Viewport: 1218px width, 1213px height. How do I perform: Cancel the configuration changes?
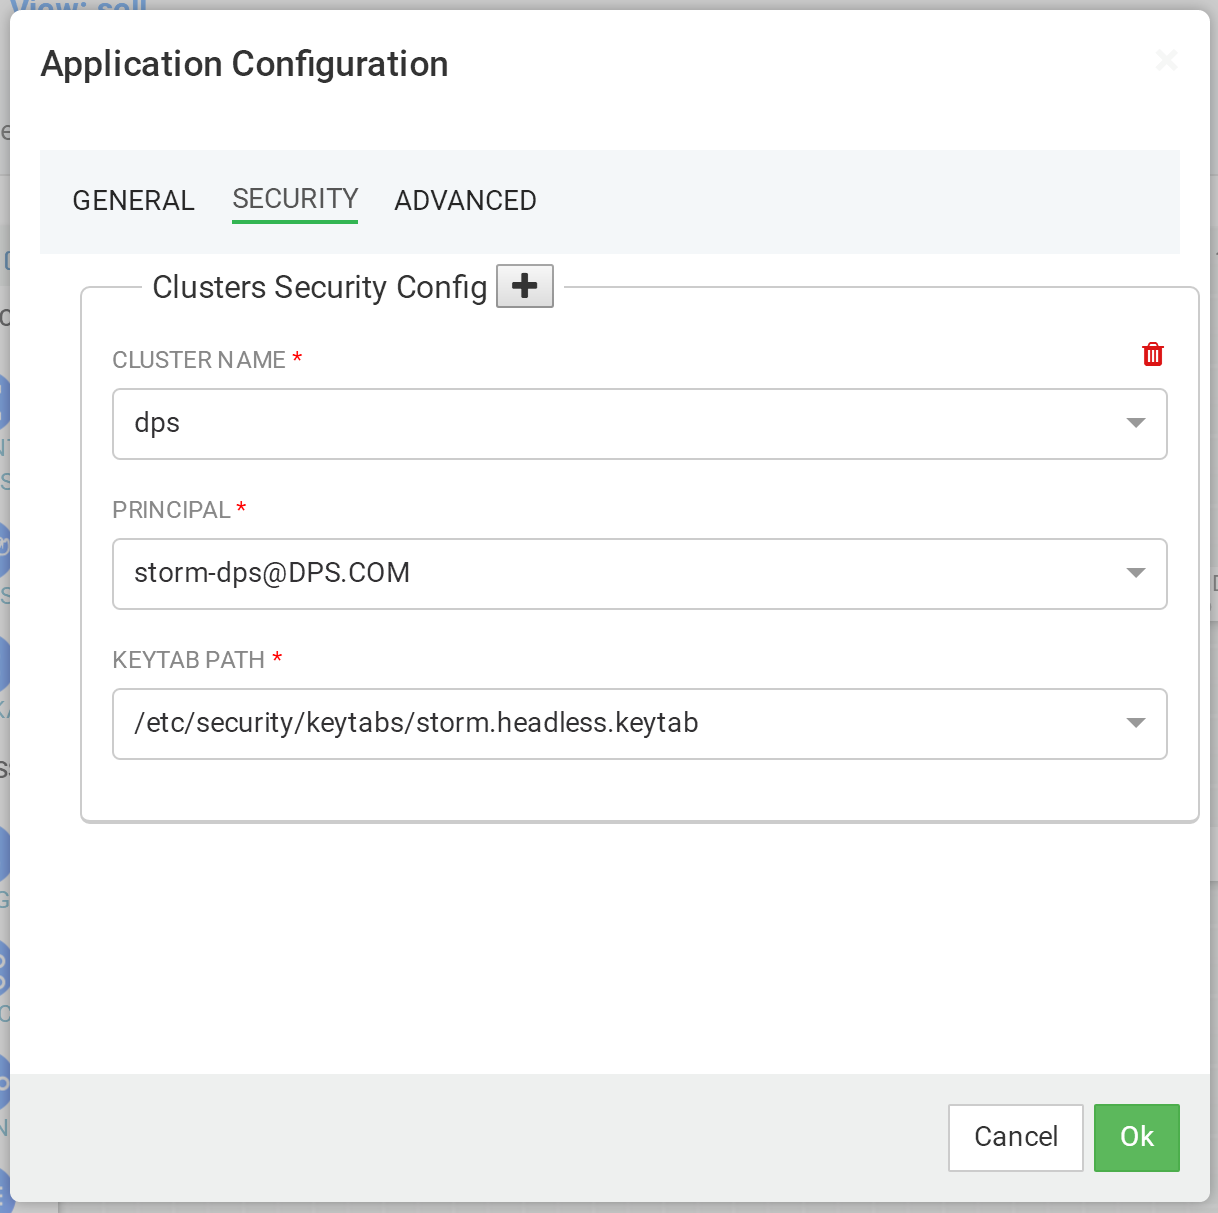[1016, 1137]
